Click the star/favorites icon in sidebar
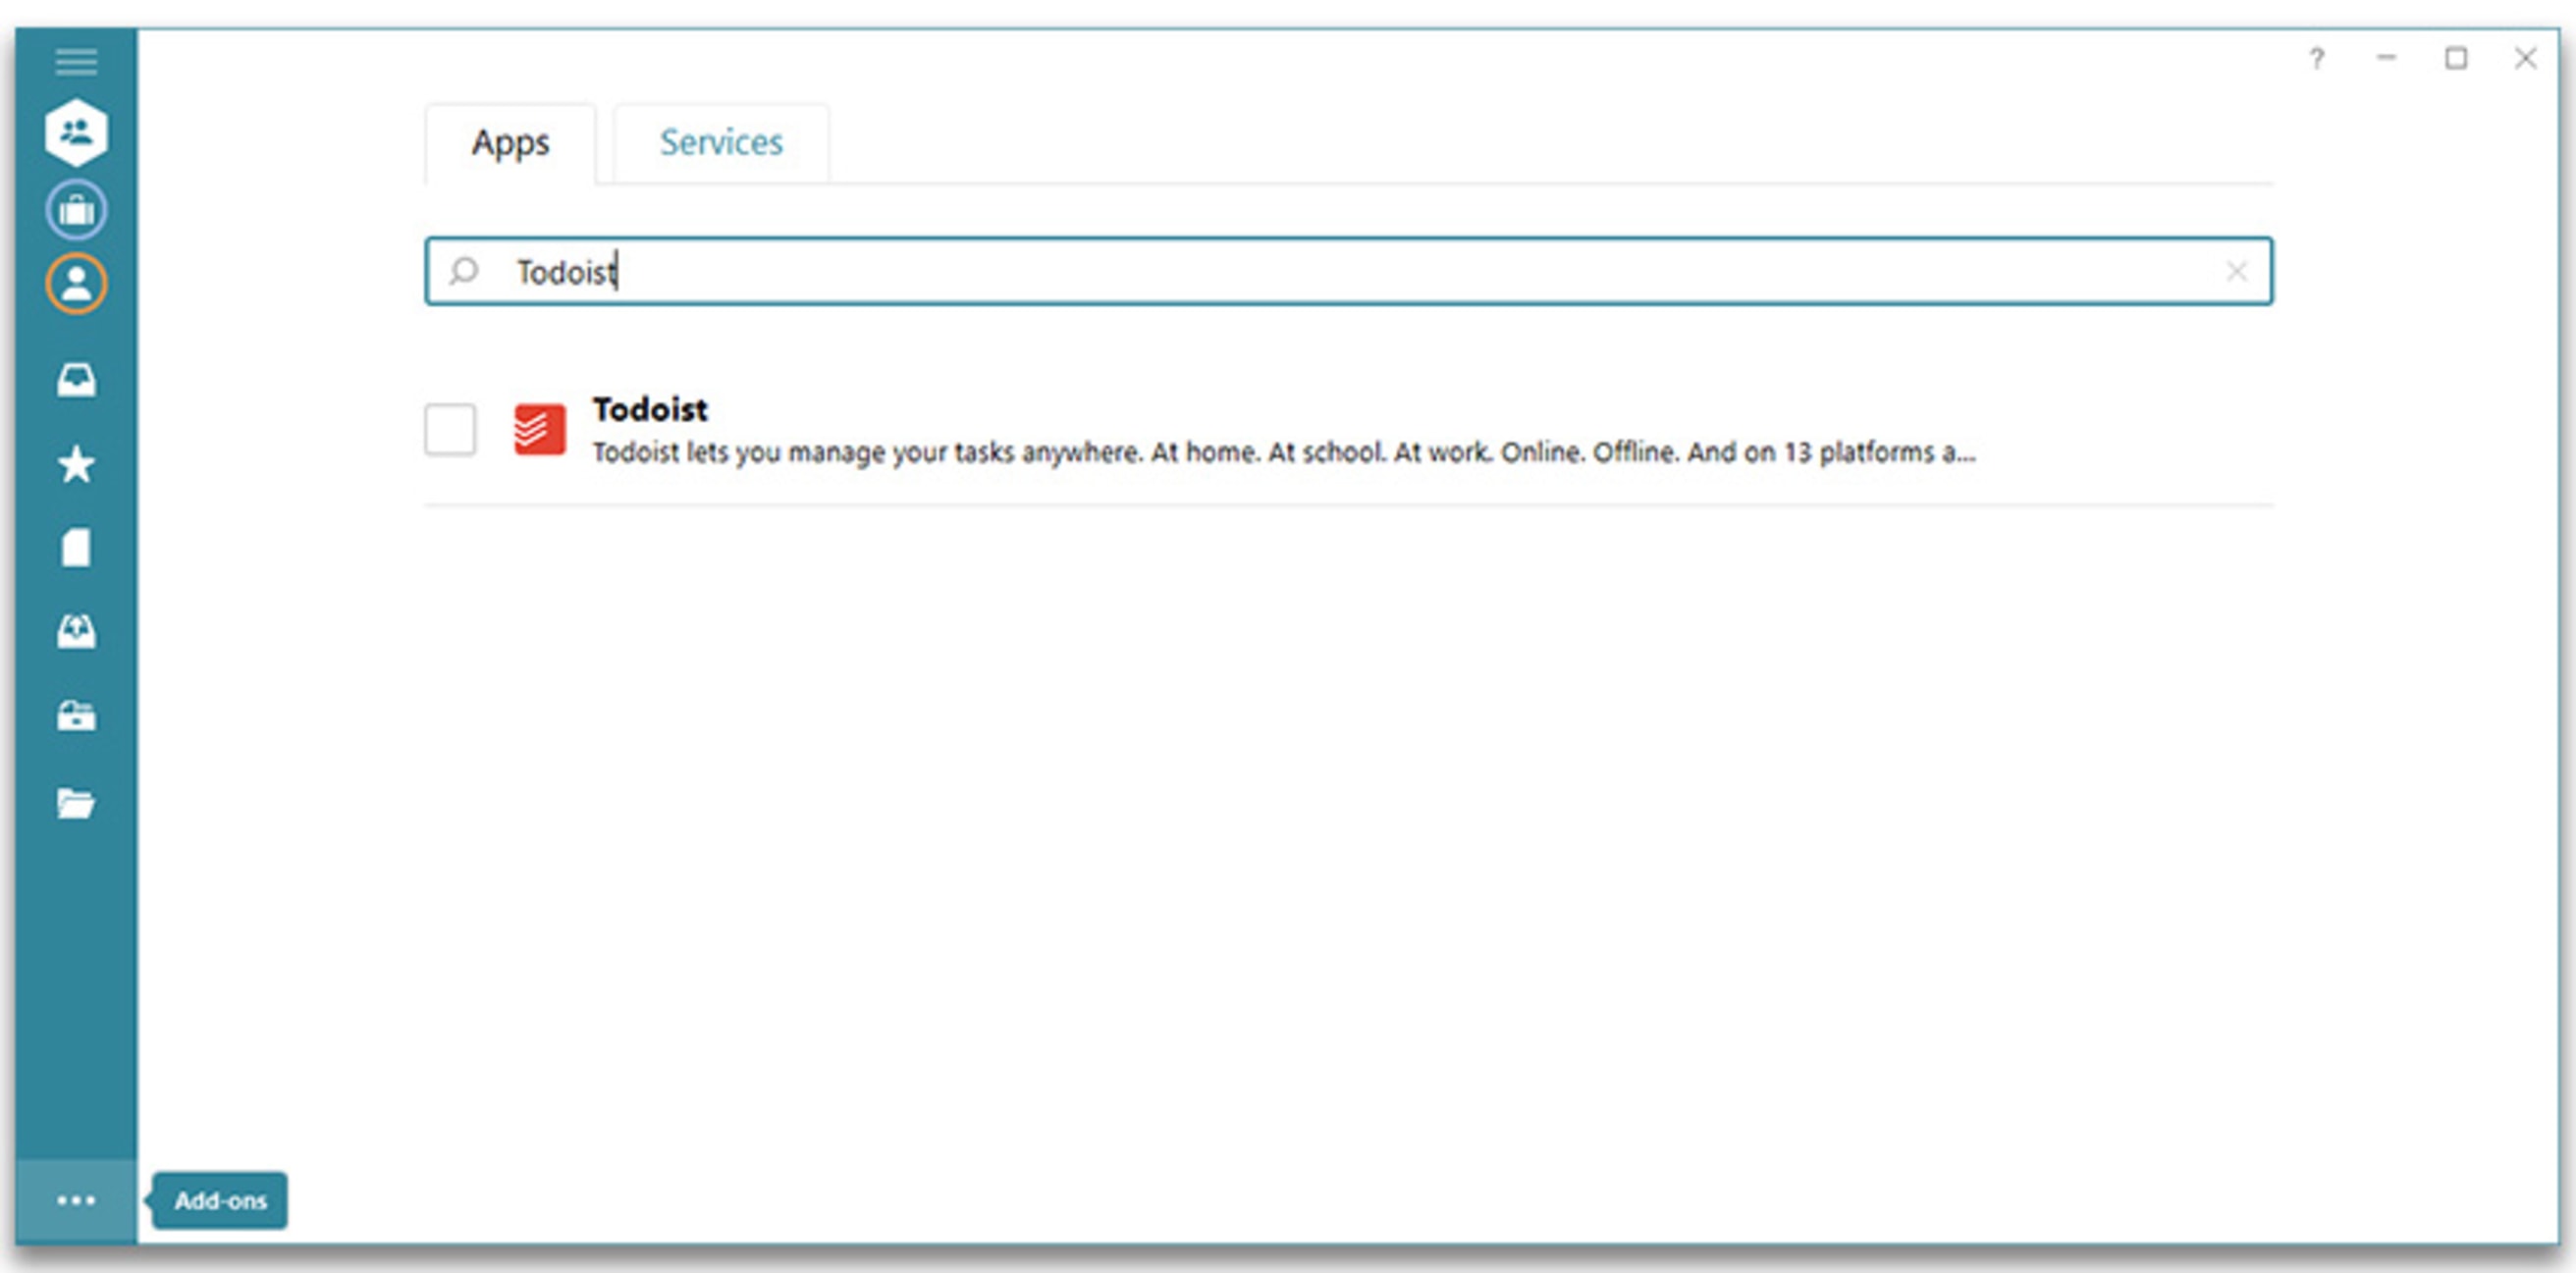This screenshot has width=2576, height=1273. tap(76, 463)
